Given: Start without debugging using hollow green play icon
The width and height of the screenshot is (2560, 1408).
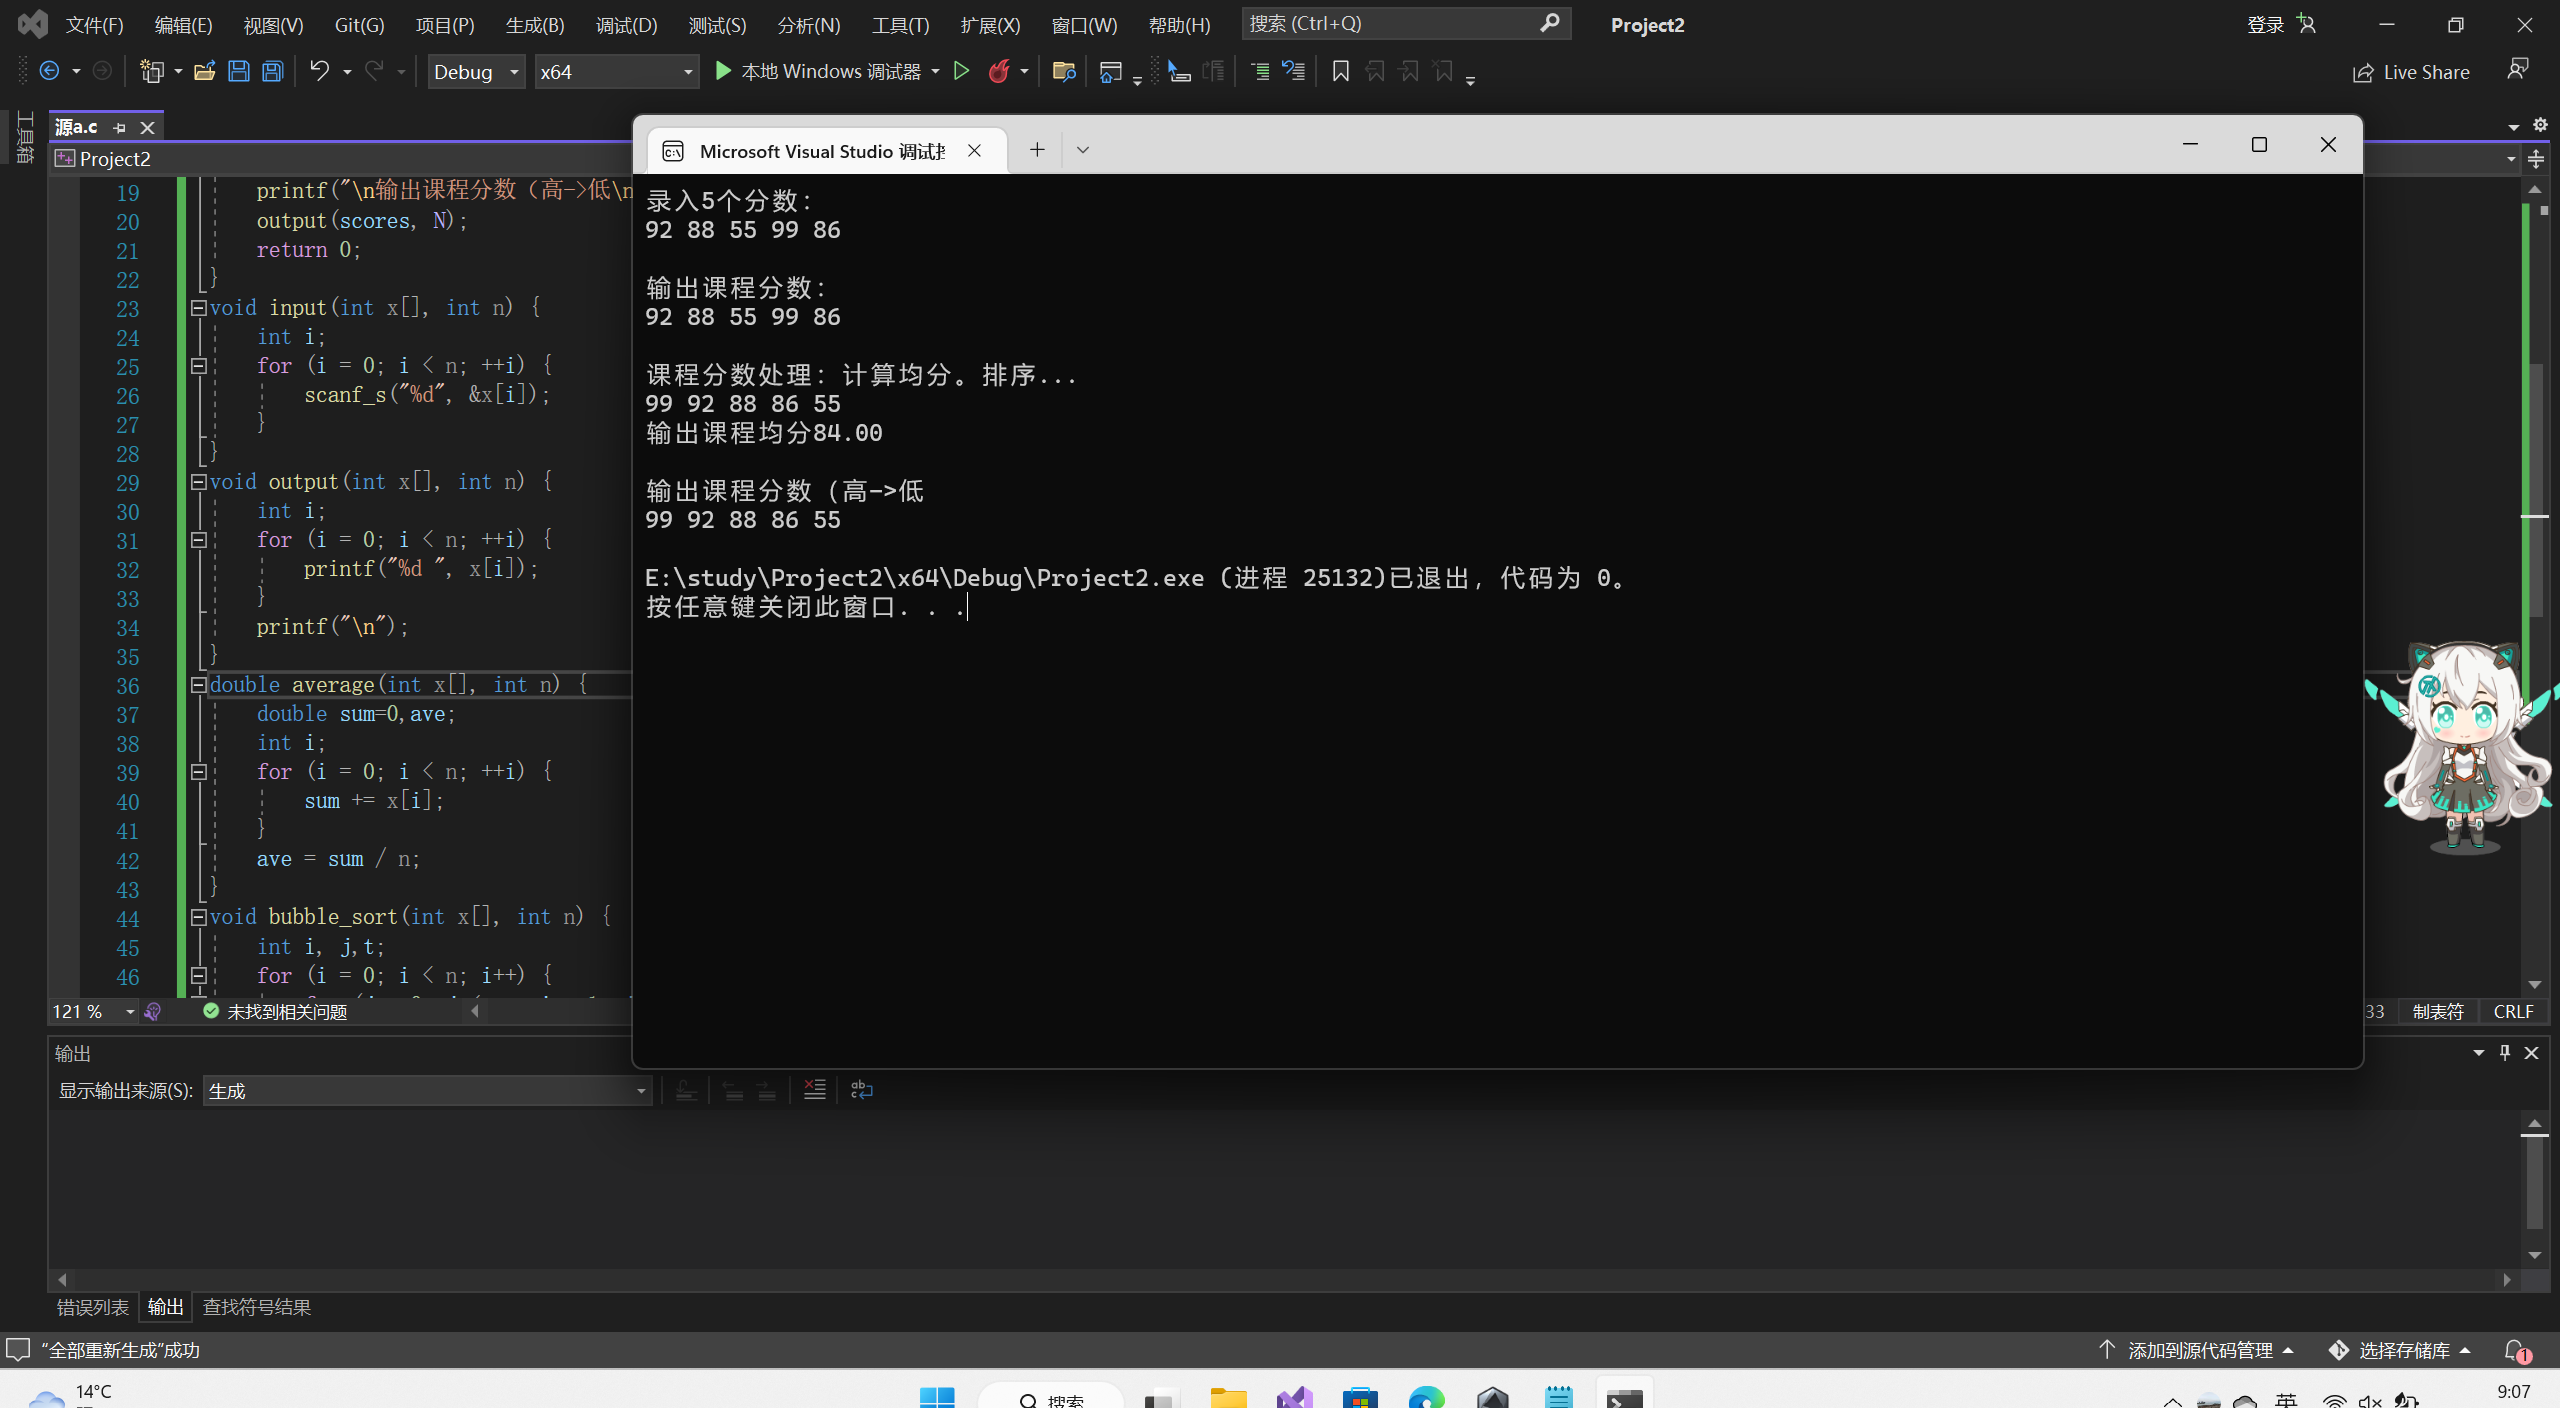Looking at the screenshot, I should click(x=961, y=71).
